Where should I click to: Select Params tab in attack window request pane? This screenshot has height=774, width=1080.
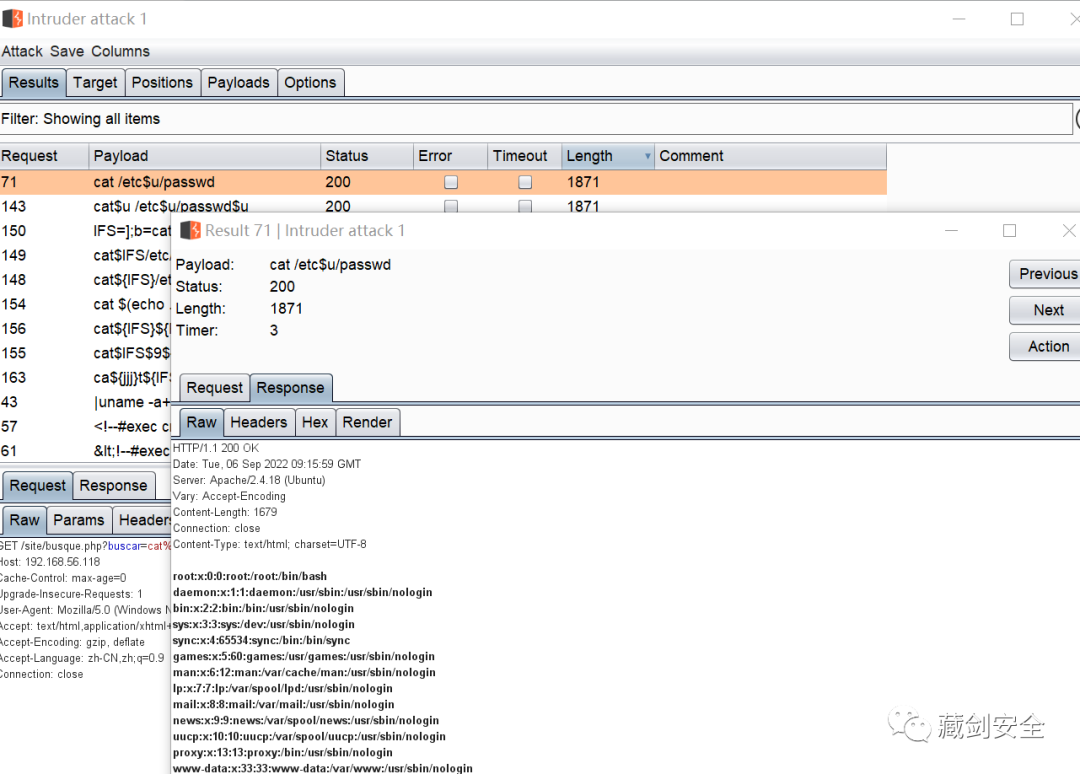79,520
